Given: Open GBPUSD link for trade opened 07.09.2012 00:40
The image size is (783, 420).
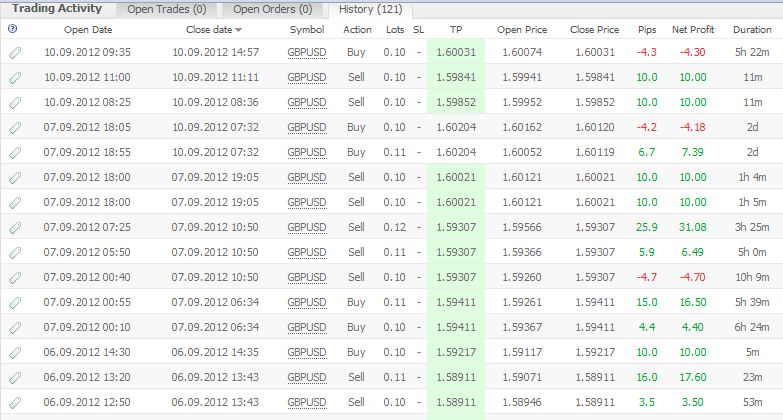Looking at the screenshot, I should (x=307, y=277).
